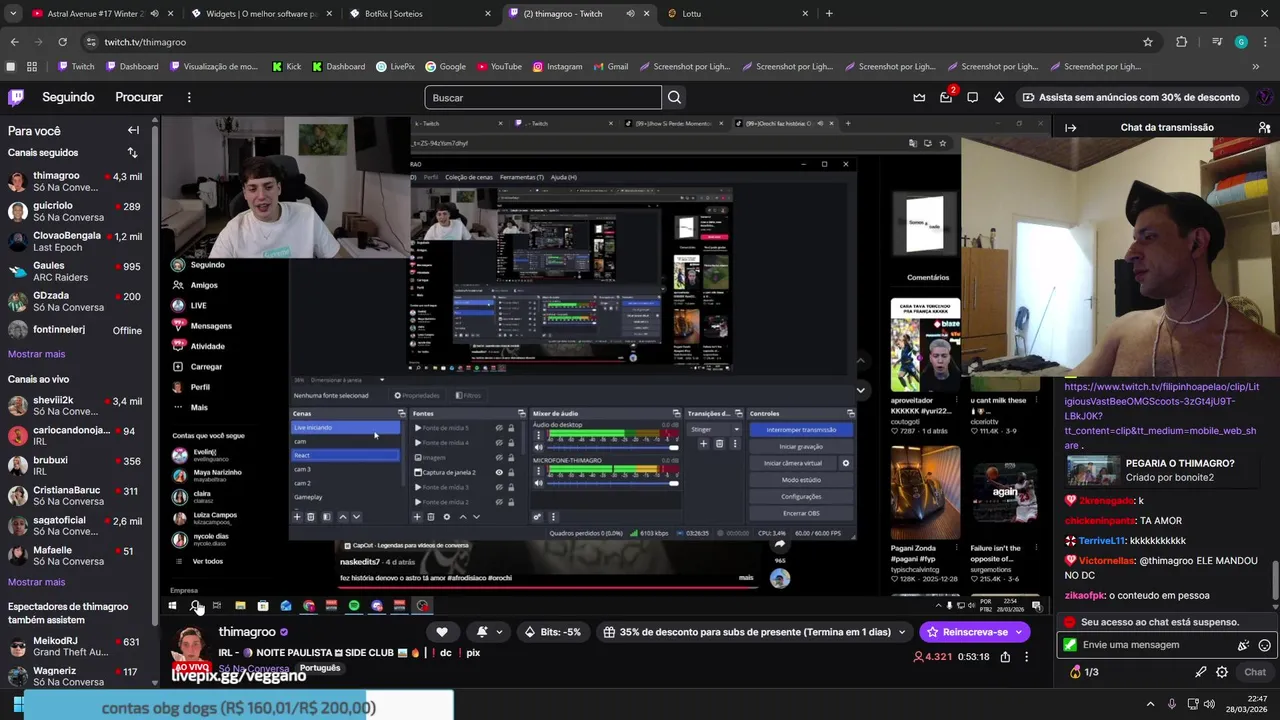This screenshot has width=1280, height=720.
Task: Open the Chrome media controls icon
Action: click(1217, 42)
